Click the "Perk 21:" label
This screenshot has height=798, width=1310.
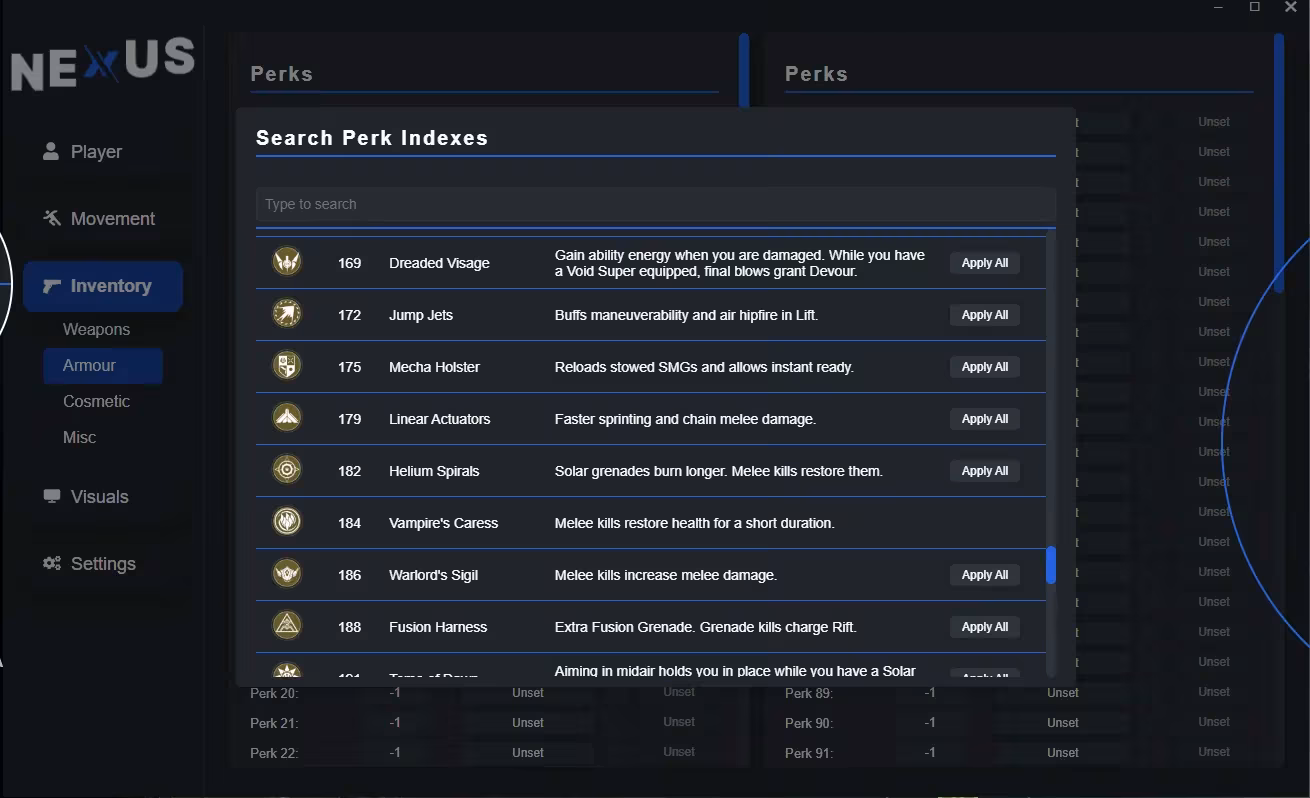coord(274,723)
